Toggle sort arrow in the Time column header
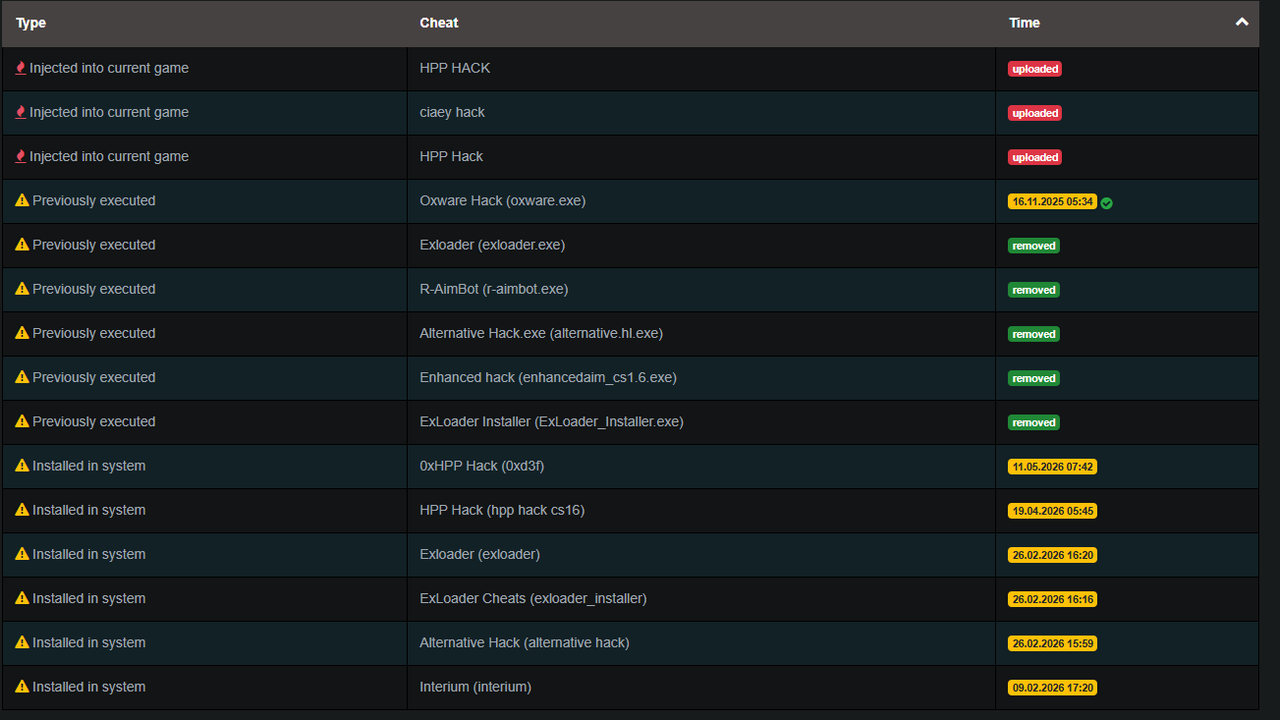1280x720 pixels. (x=1242, y=22)
